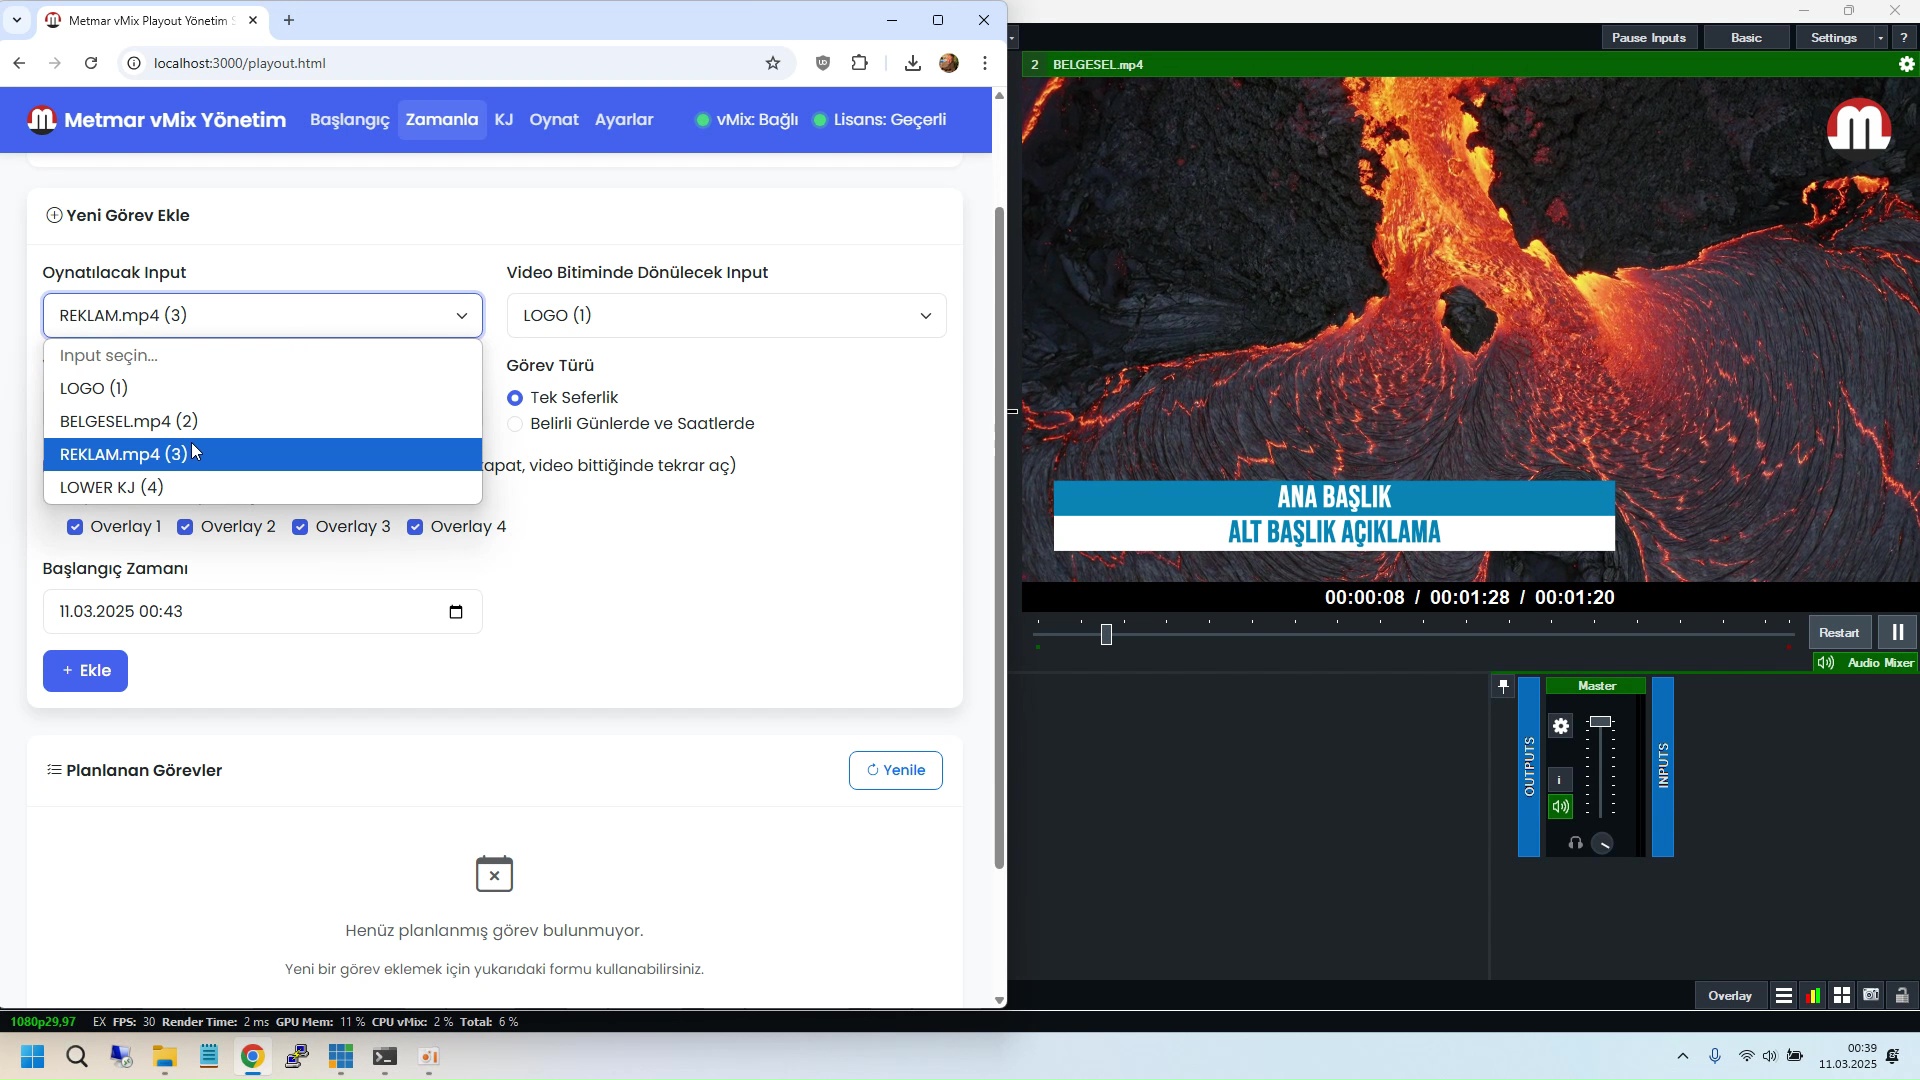The height and width of the screenshot is (1080, 1920).
Task: Toggle Master headphones monitoring in vMix
Action: (1576, 844)
